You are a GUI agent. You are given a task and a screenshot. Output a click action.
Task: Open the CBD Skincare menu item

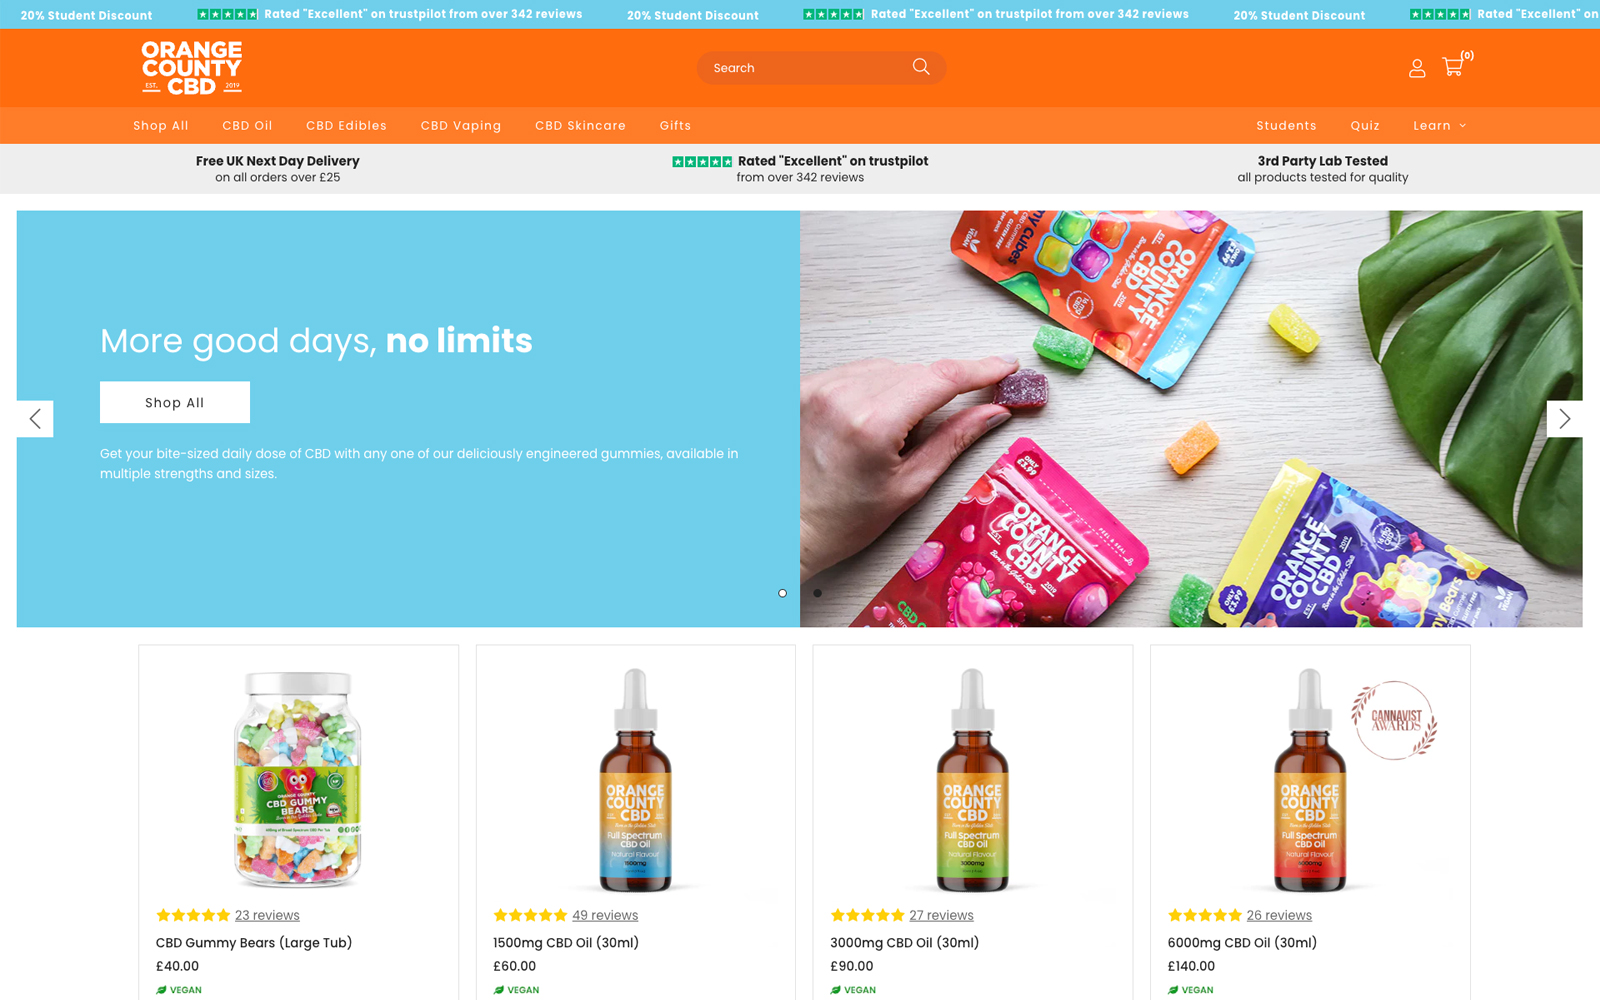coord(580,126)
